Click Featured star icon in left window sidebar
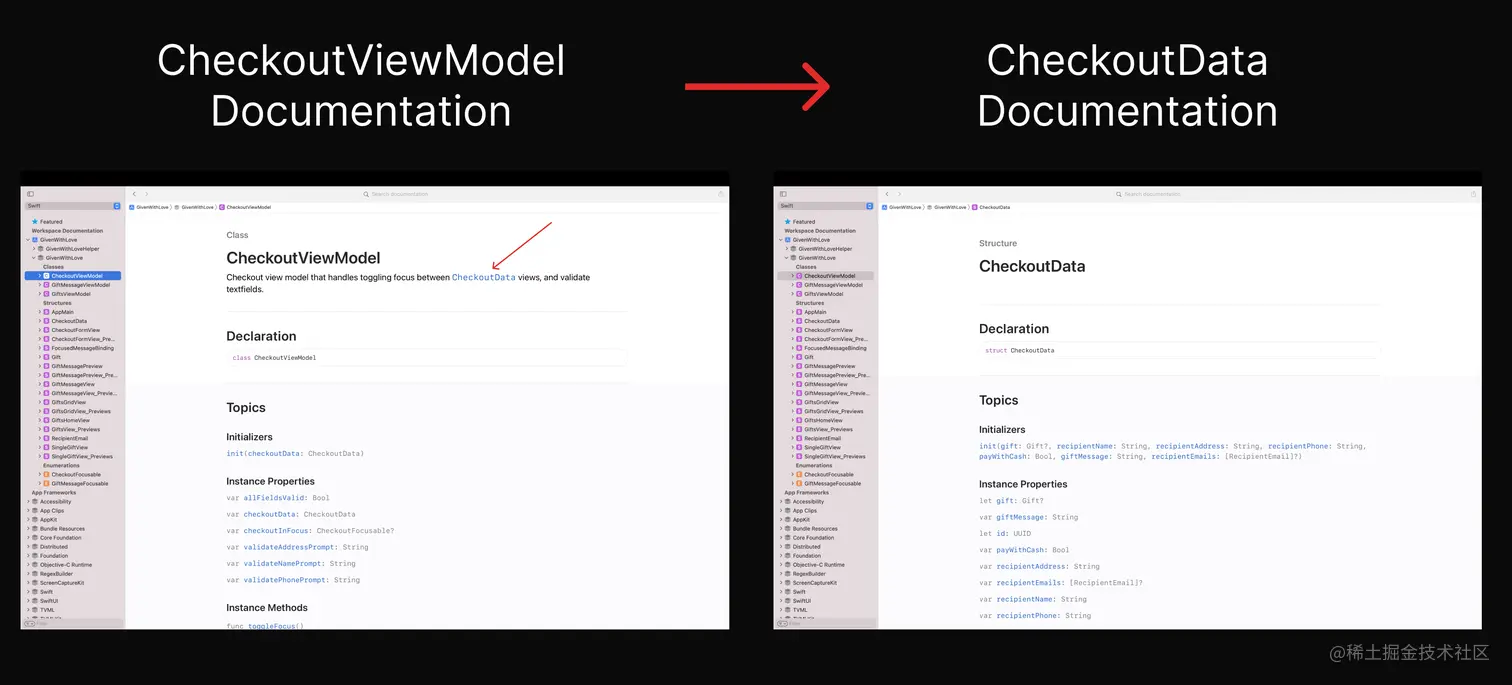The image size is (1512, 685). [x=35, y=222]
